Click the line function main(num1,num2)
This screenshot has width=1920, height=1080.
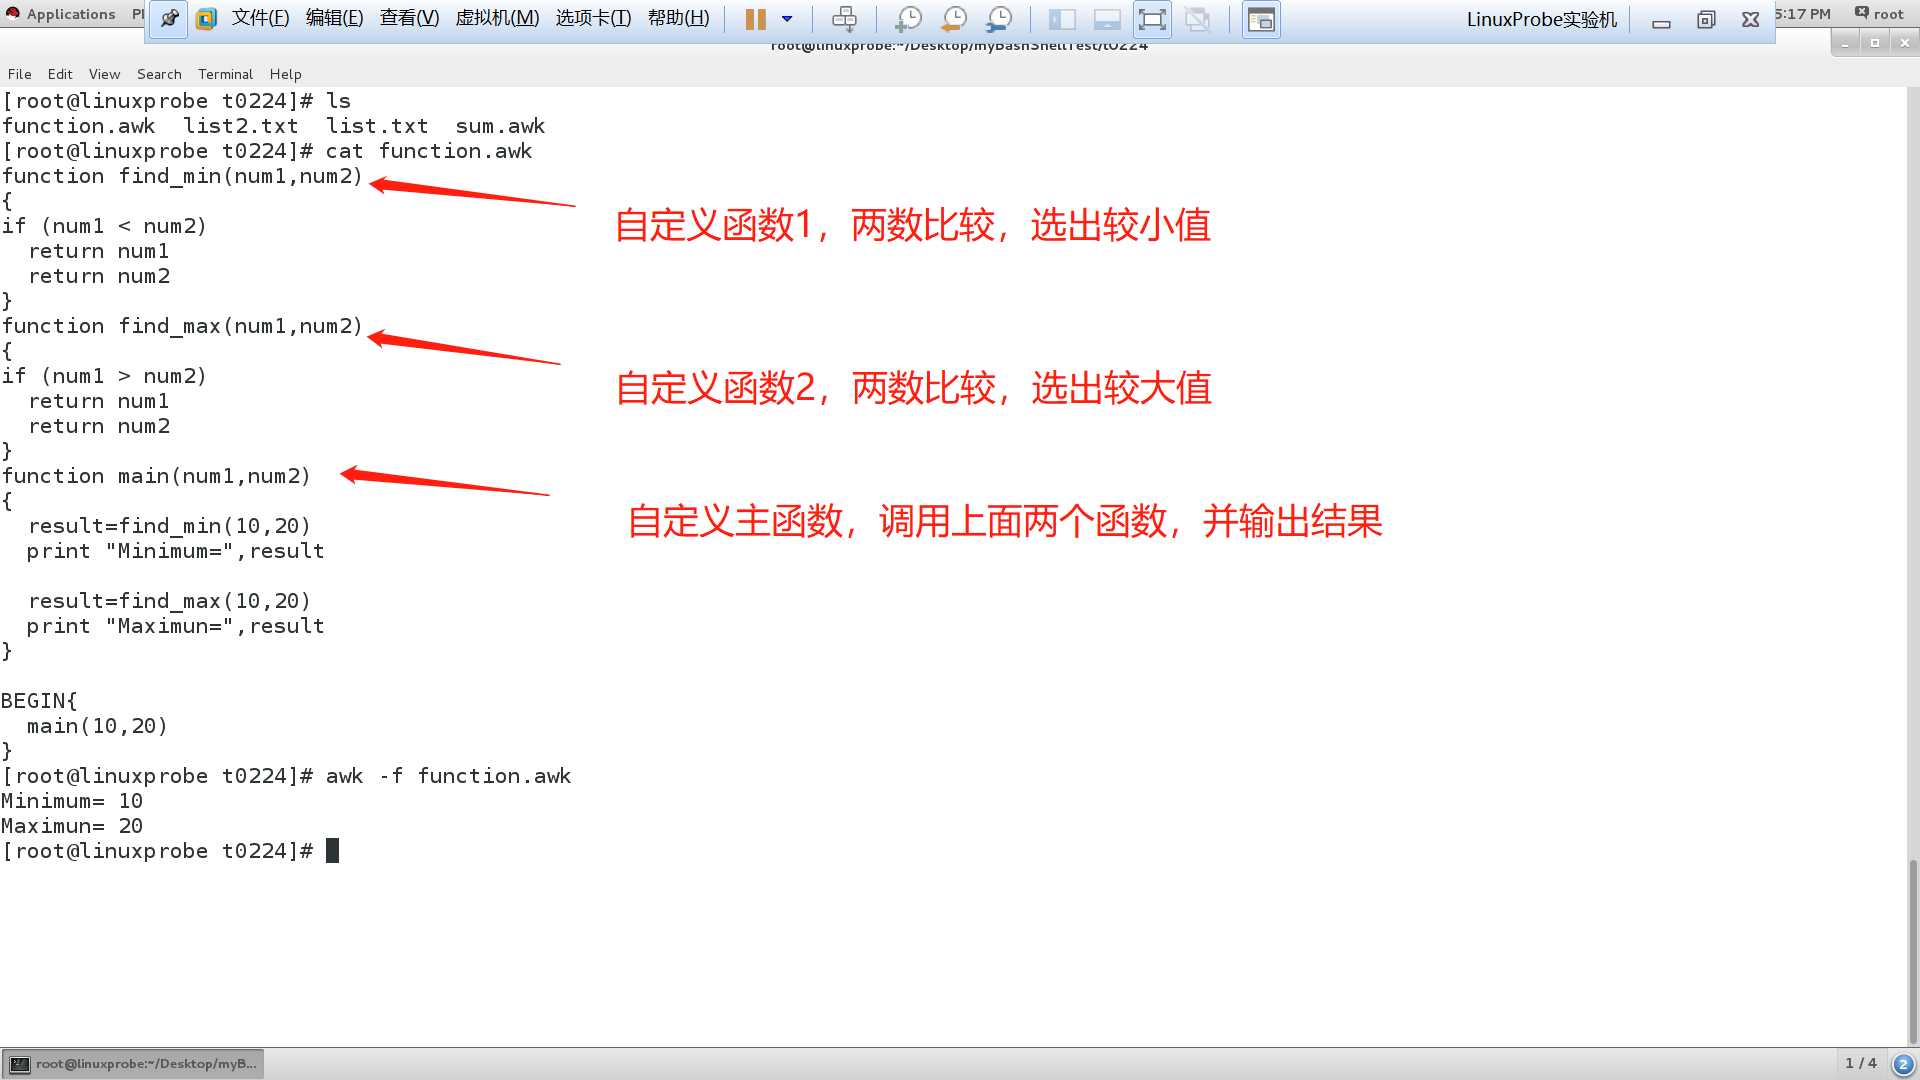pyautogui.click(x=156, y=476)
